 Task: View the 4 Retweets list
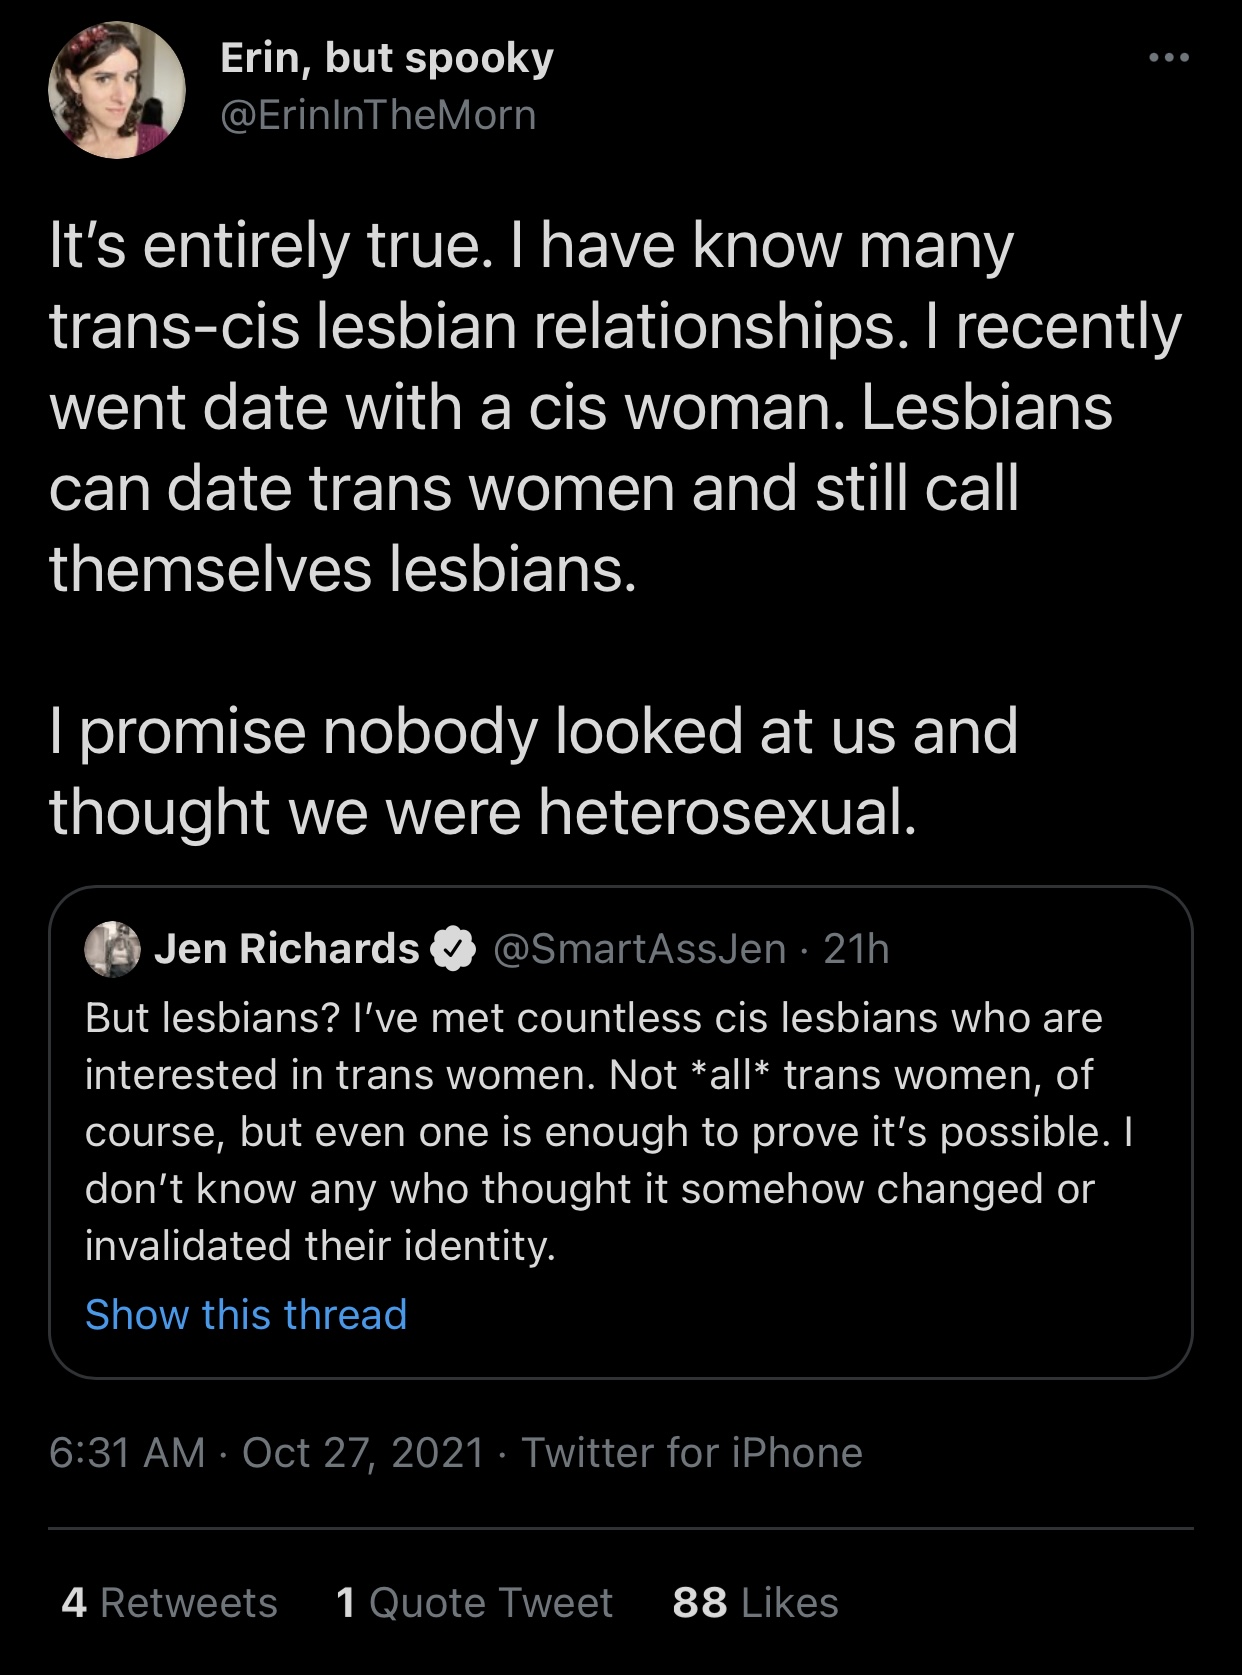pos(169,1602)
